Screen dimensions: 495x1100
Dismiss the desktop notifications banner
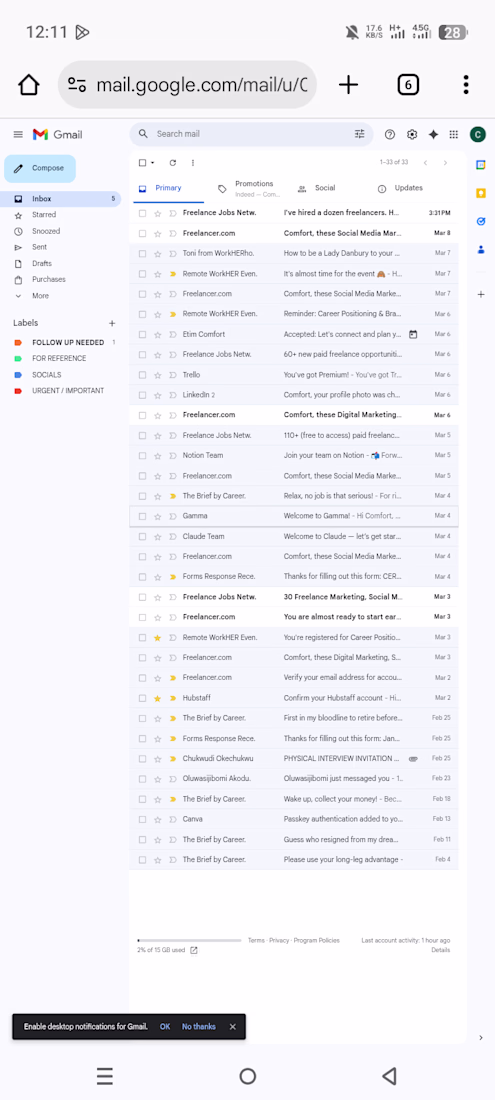[x=232, y=1026]
